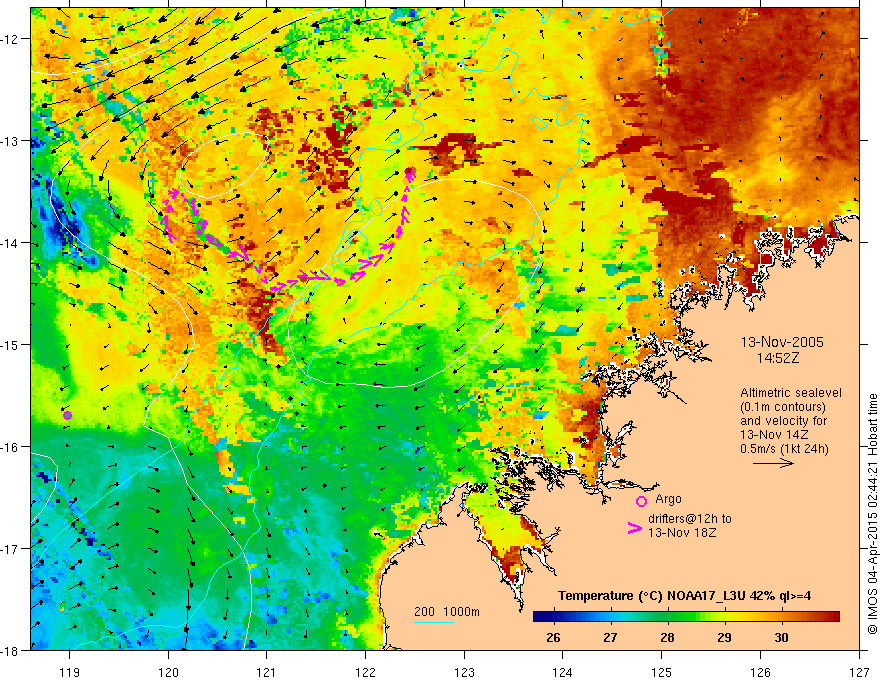Click the 'and velocity for' legend line
Viewport: 880px width, 680px height.
click(783, 421)
